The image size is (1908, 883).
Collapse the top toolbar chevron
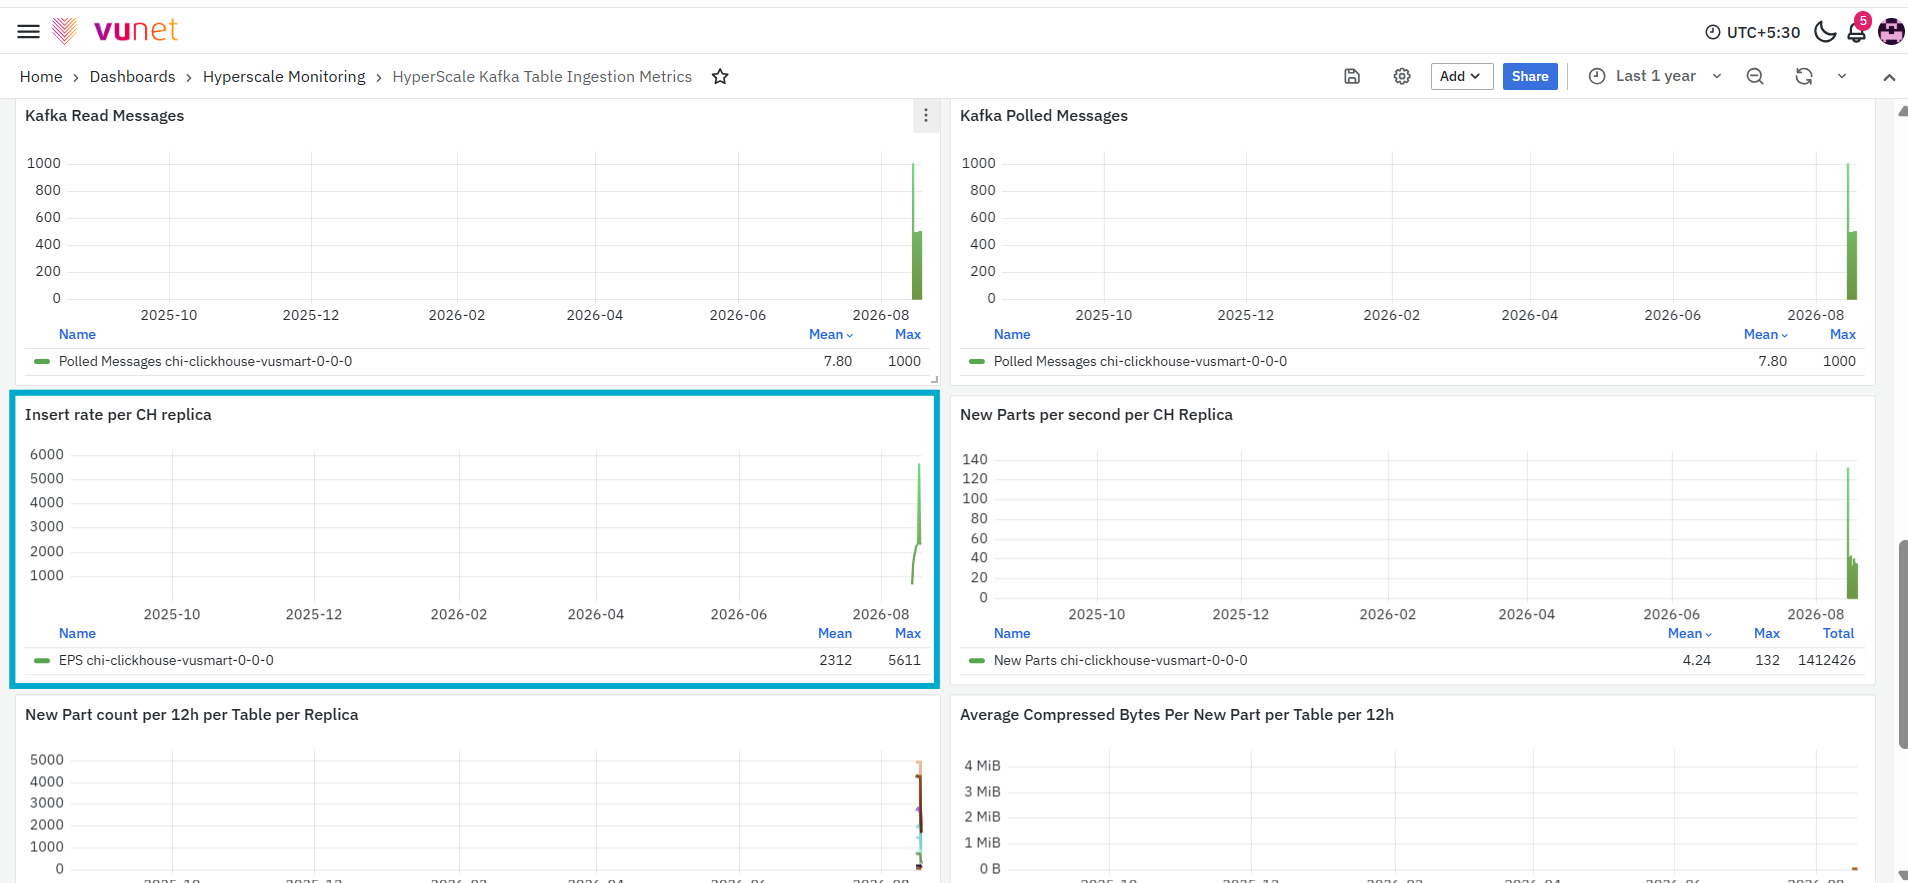tap(1889, 77)
